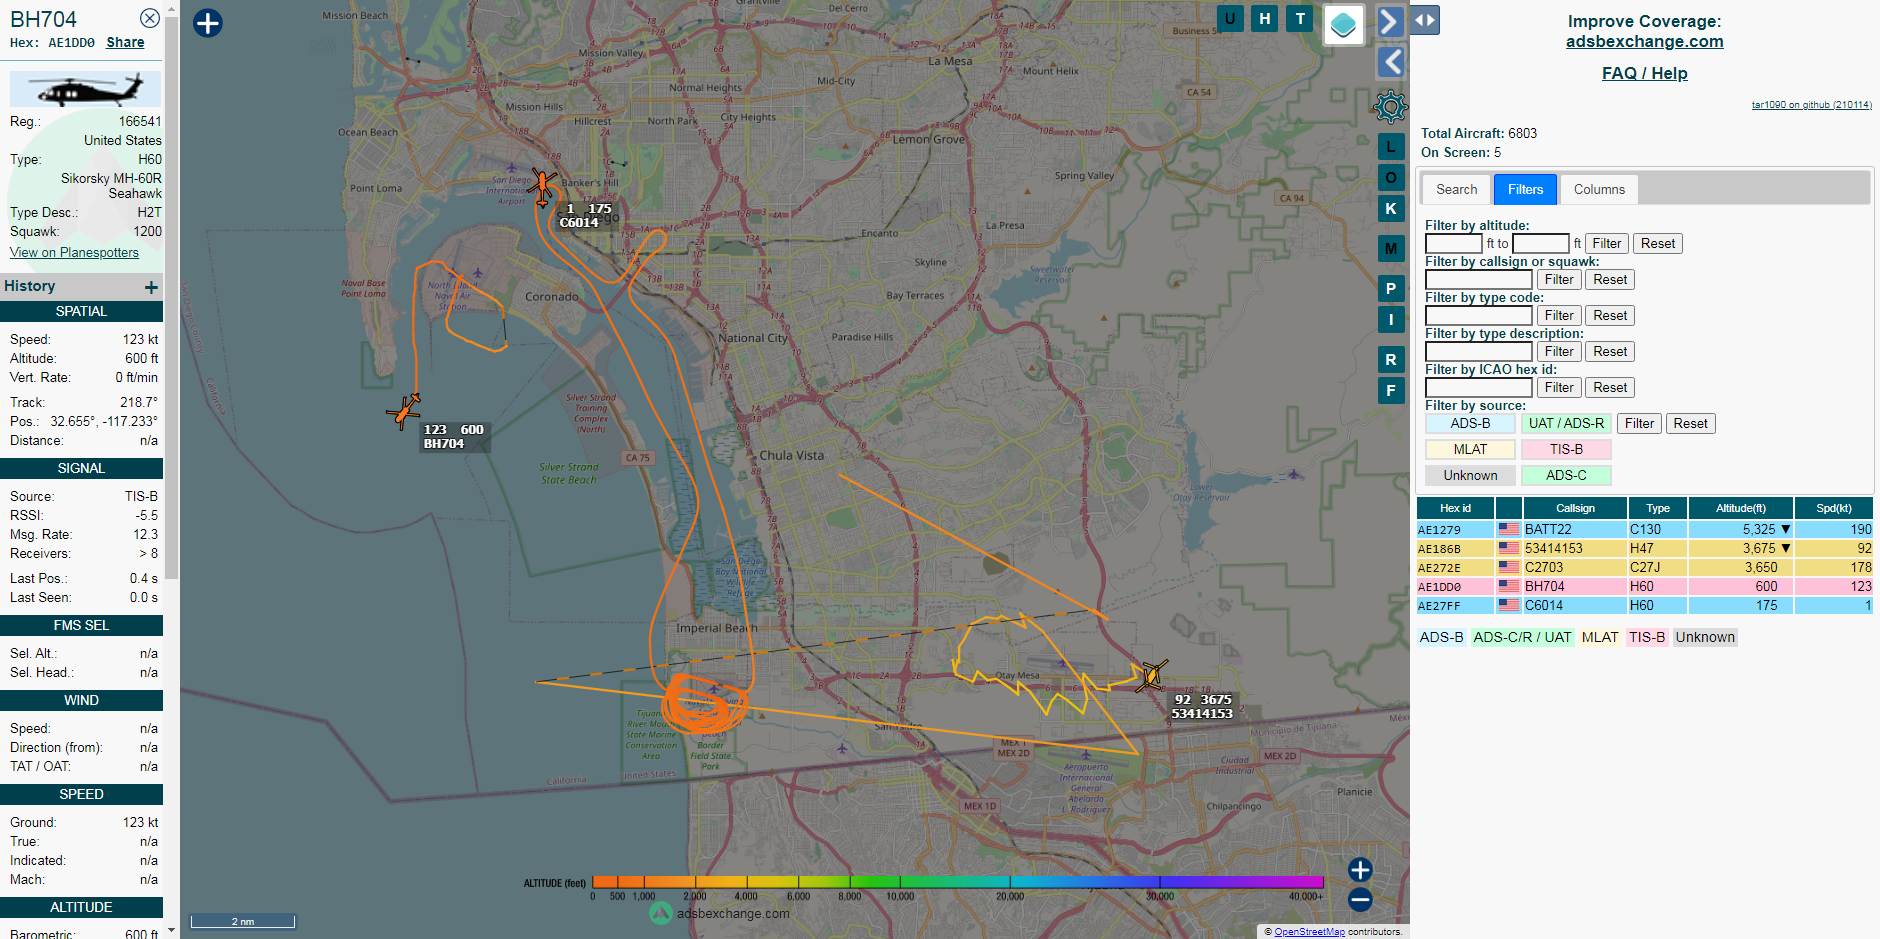Click the F map option button
1880x939 pixels.
tap(1391, 390)
